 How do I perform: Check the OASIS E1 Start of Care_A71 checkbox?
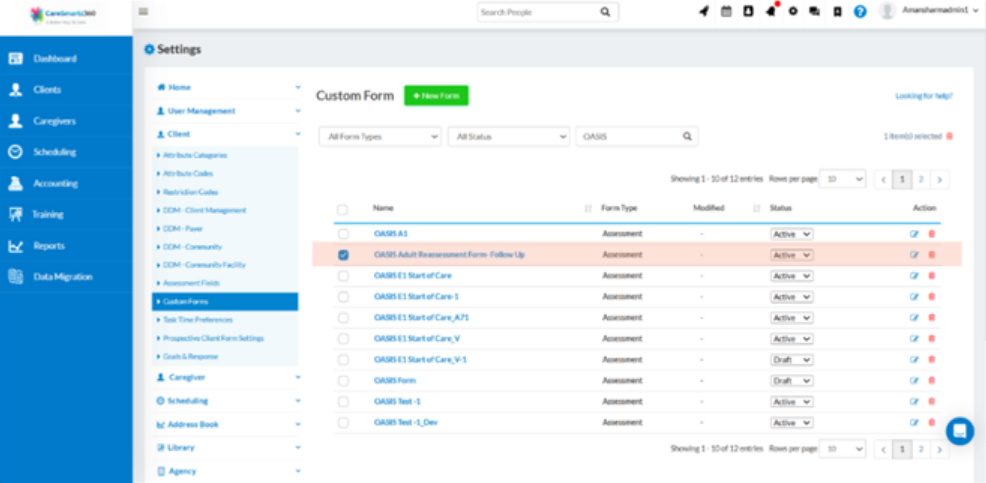pyautogui.click(x=343, y=318)
